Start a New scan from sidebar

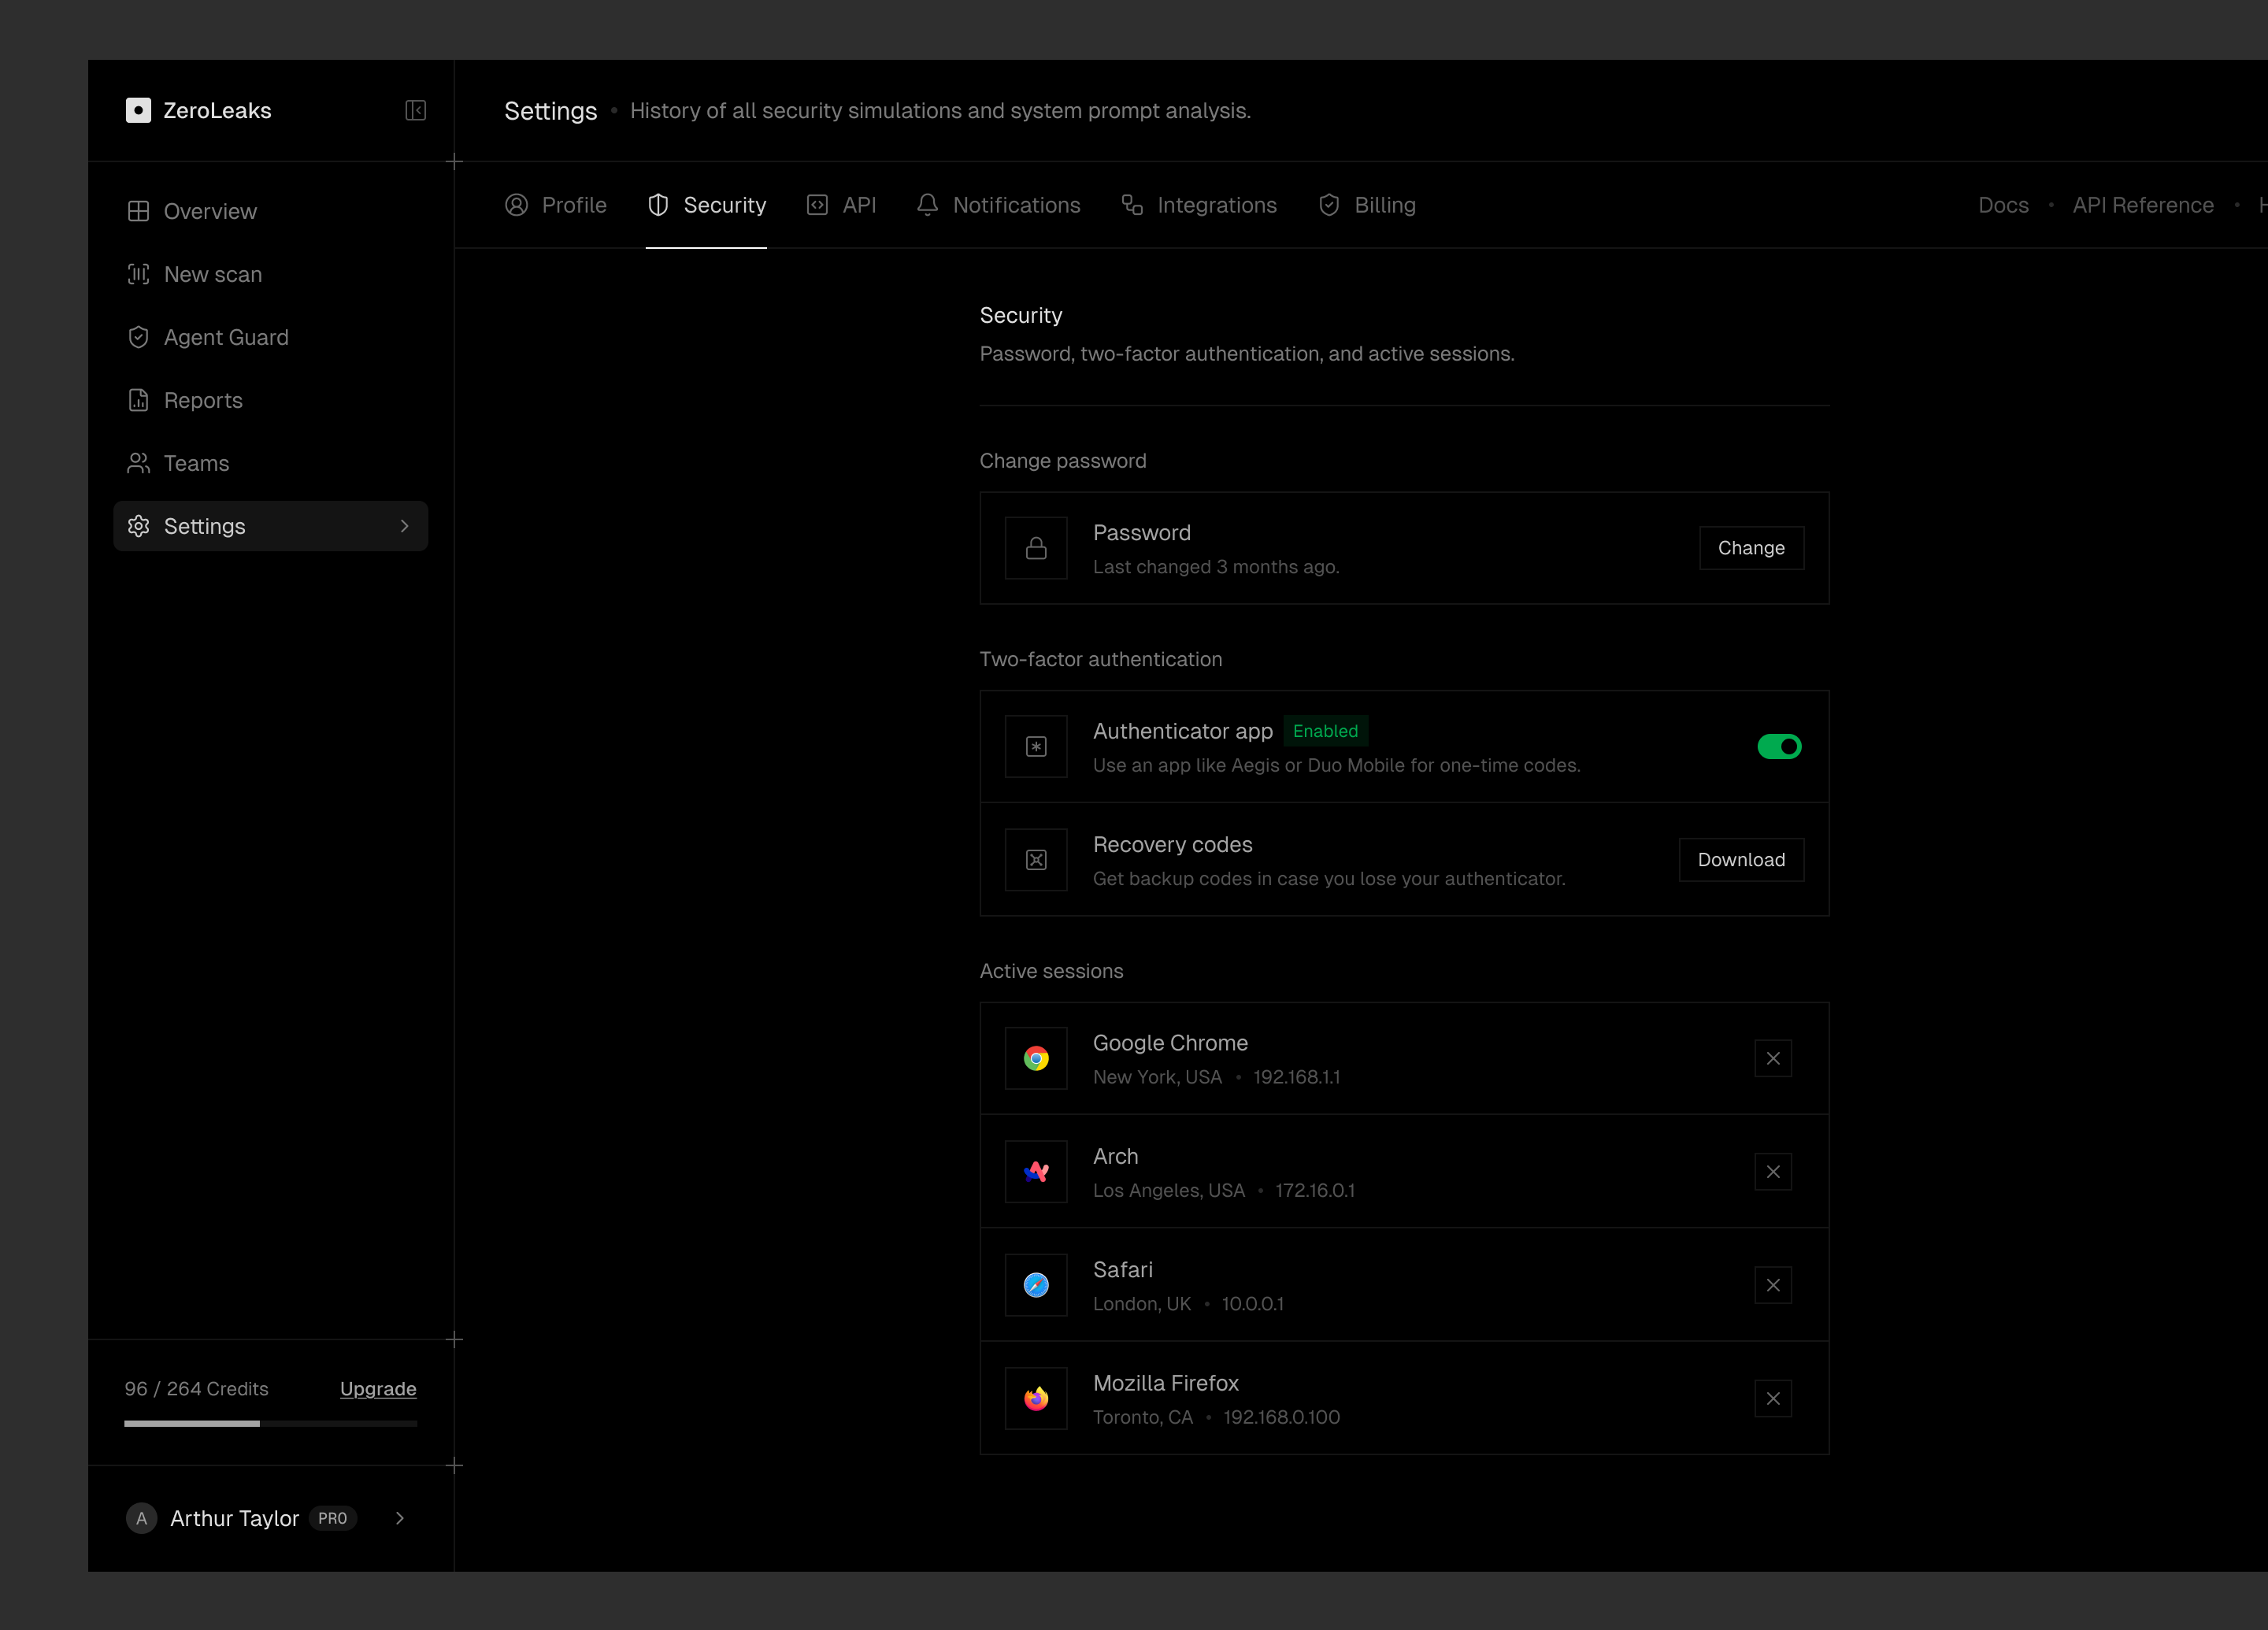[x=270, y=274]
